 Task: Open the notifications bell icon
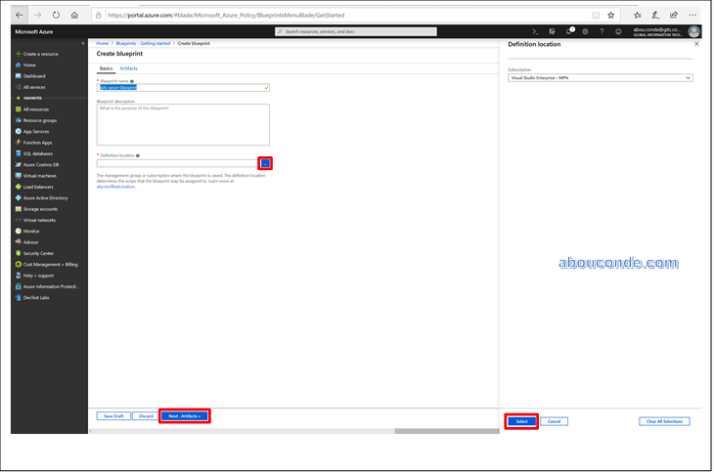pyautogui.click(x=569, y=32)
